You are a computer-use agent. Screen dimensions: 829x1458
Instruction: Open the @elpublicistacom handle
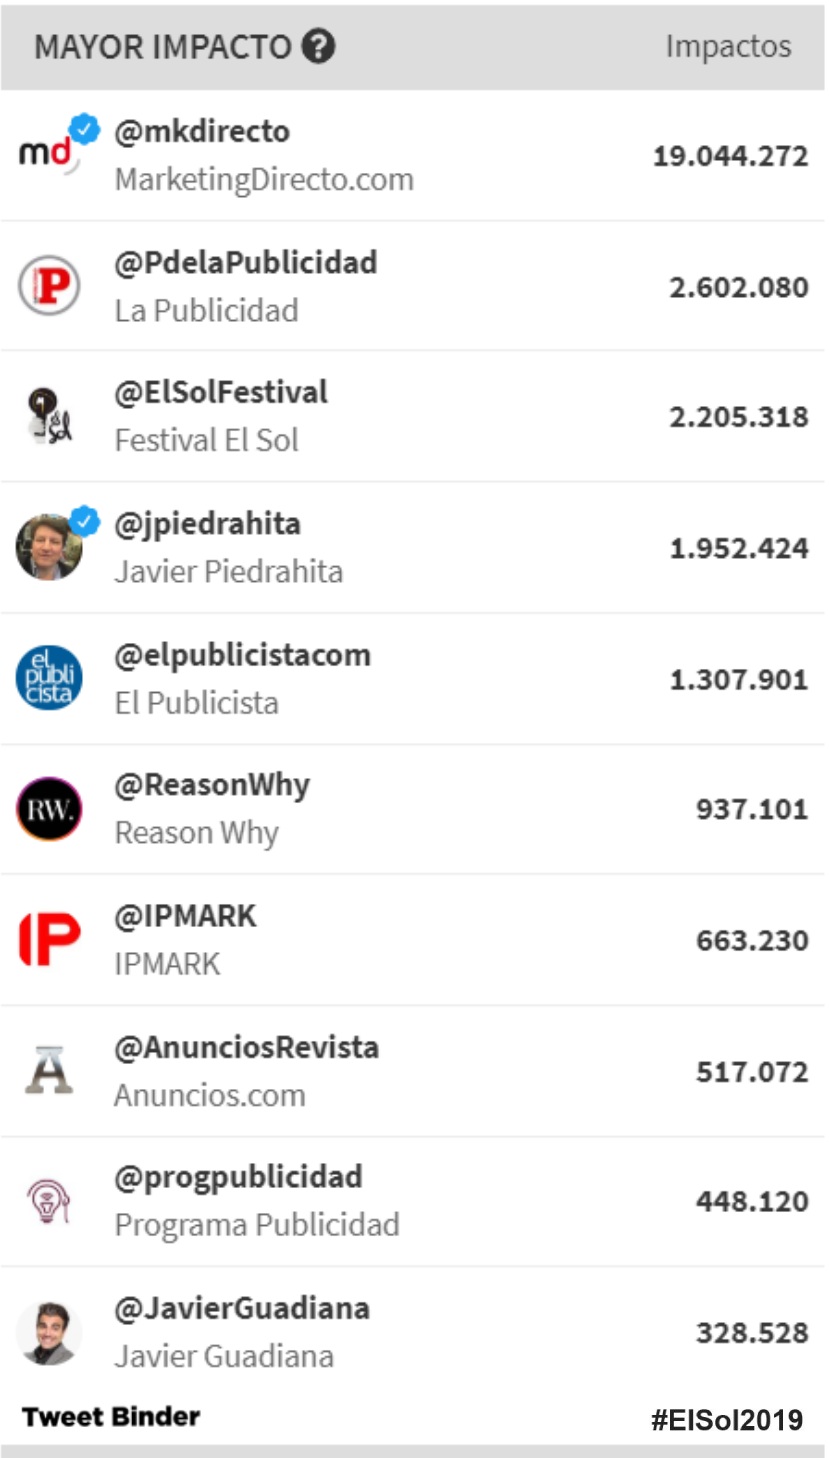242,655
